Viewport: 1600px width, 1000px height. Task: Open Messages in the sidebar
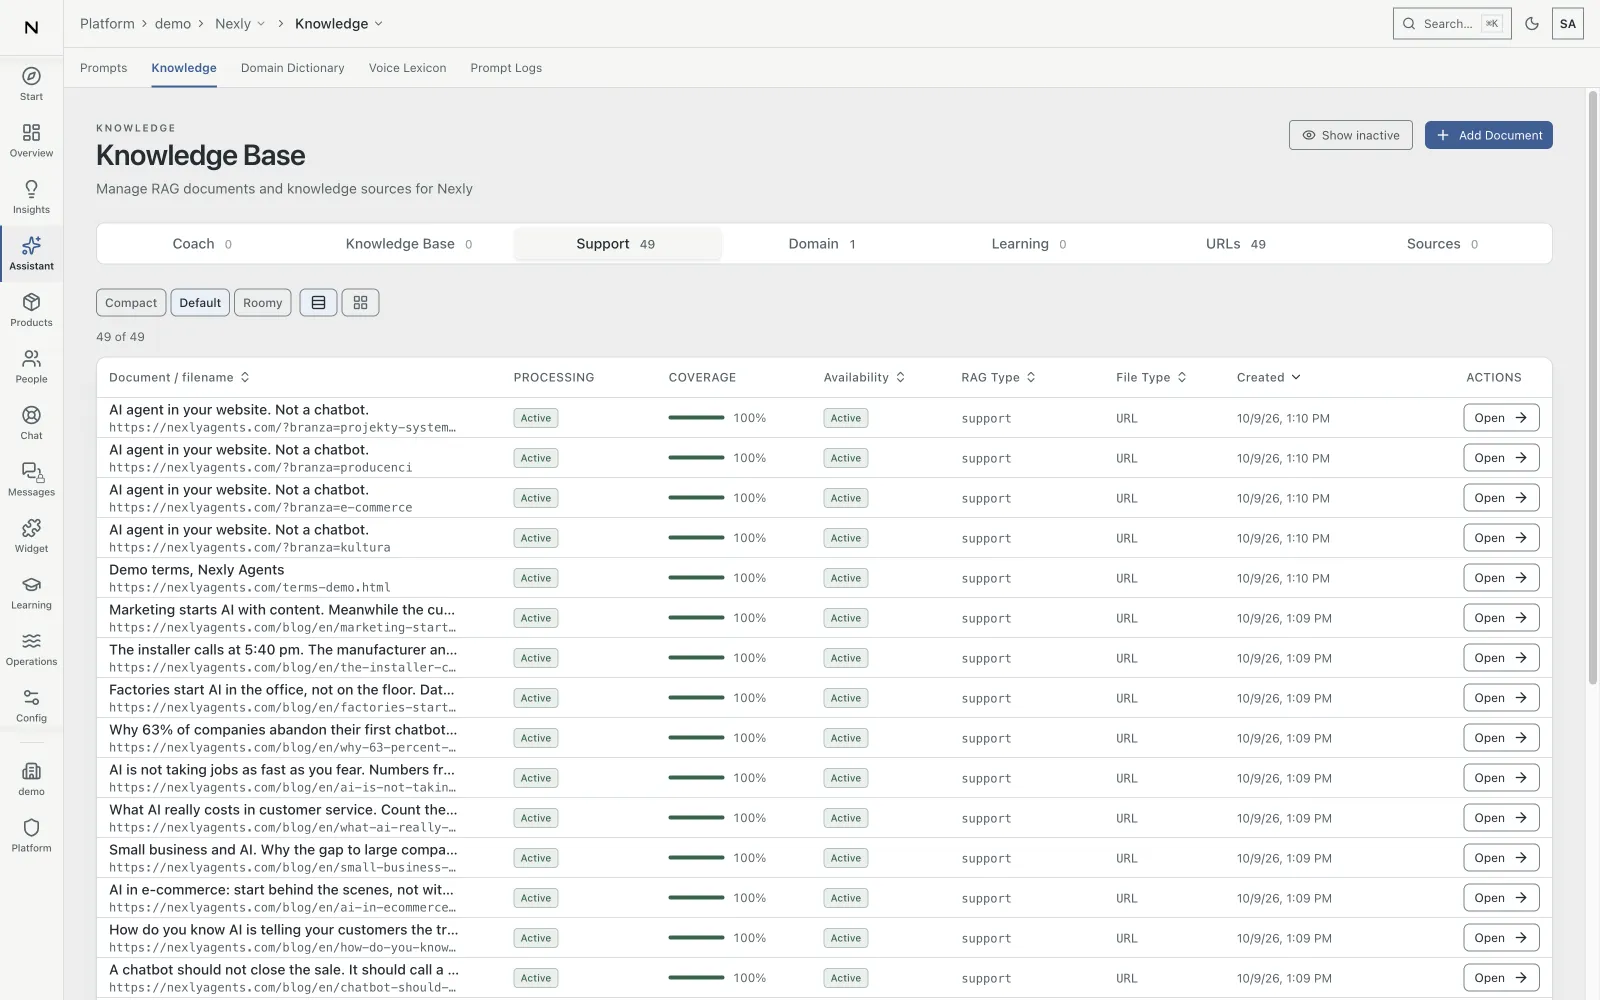tap(31, 480)
